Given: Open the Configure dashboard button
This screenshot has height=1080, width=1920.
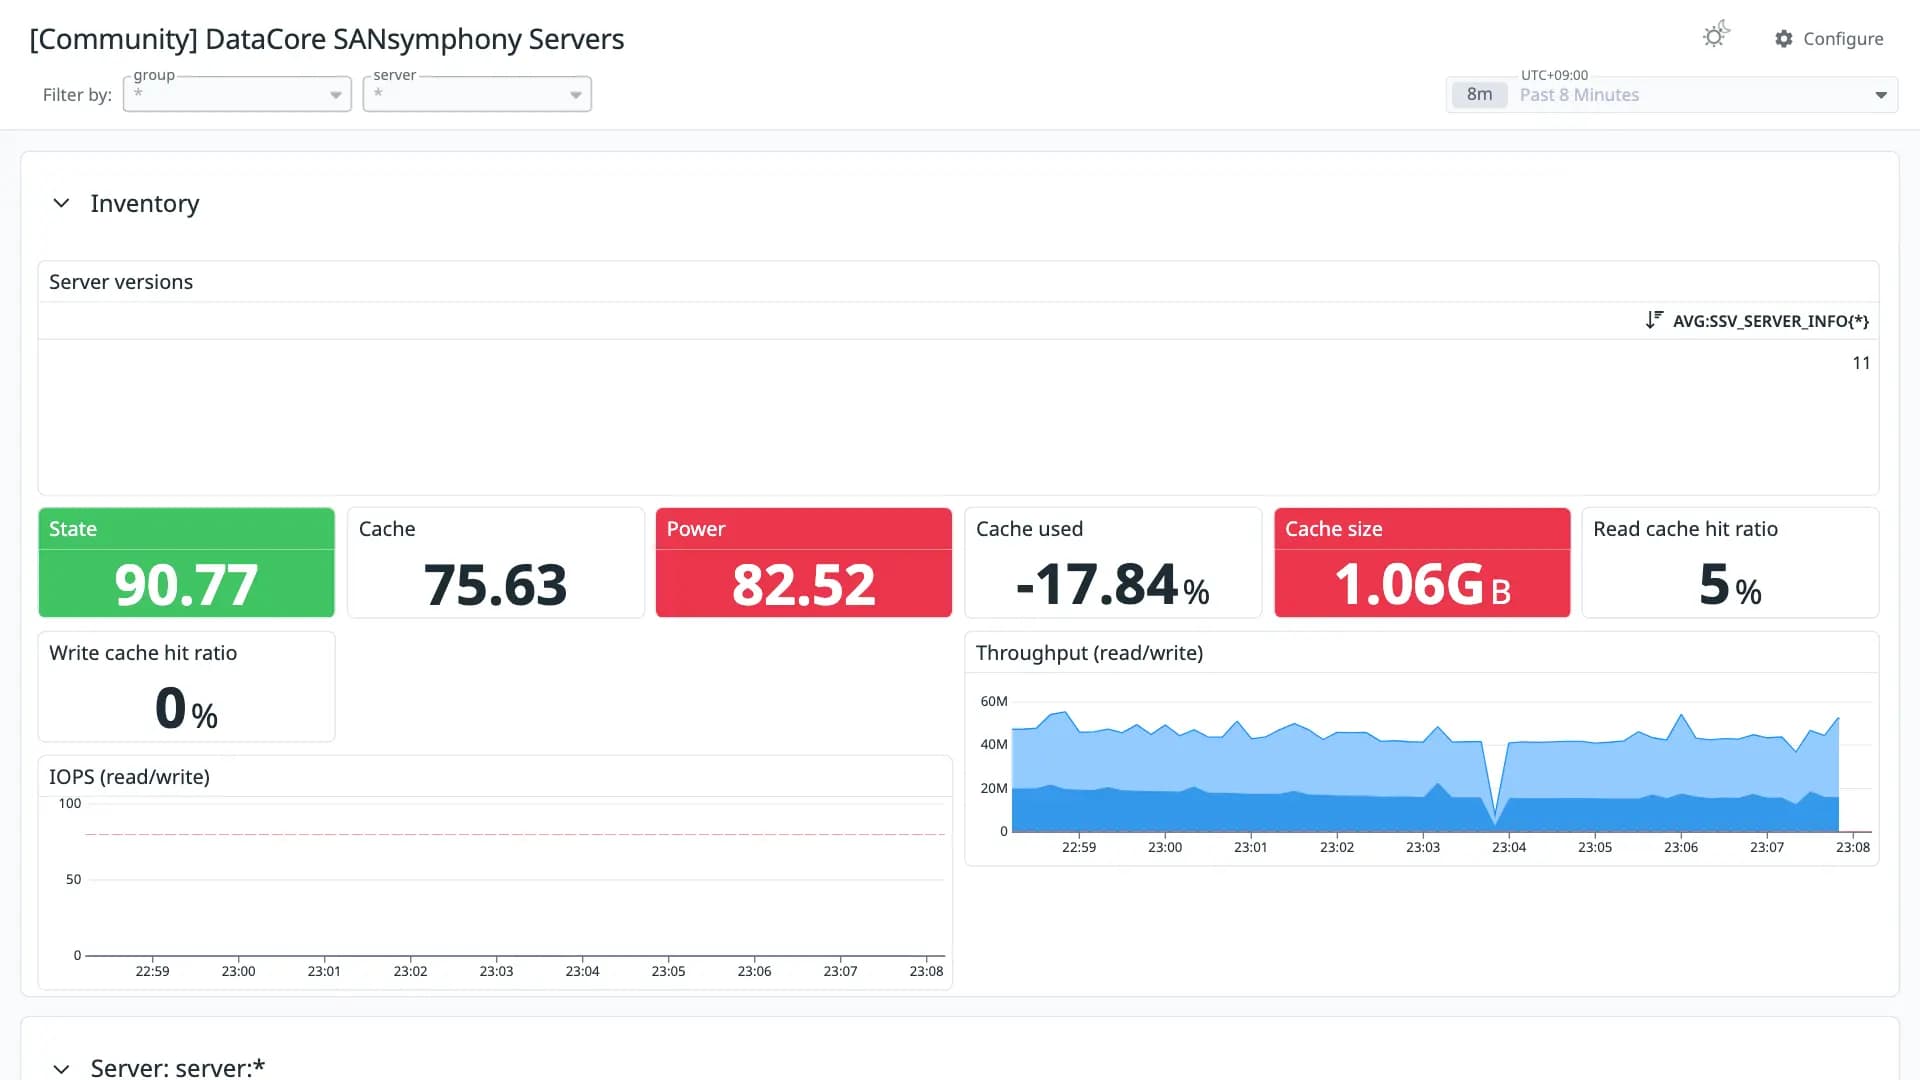Looking at the screenshot, I should [1829, 39].
